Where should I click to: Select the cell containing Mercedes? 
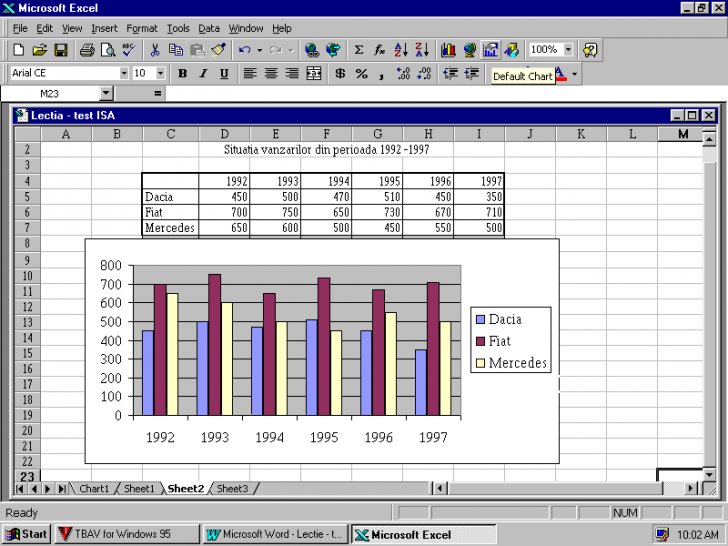click(170, 228)
